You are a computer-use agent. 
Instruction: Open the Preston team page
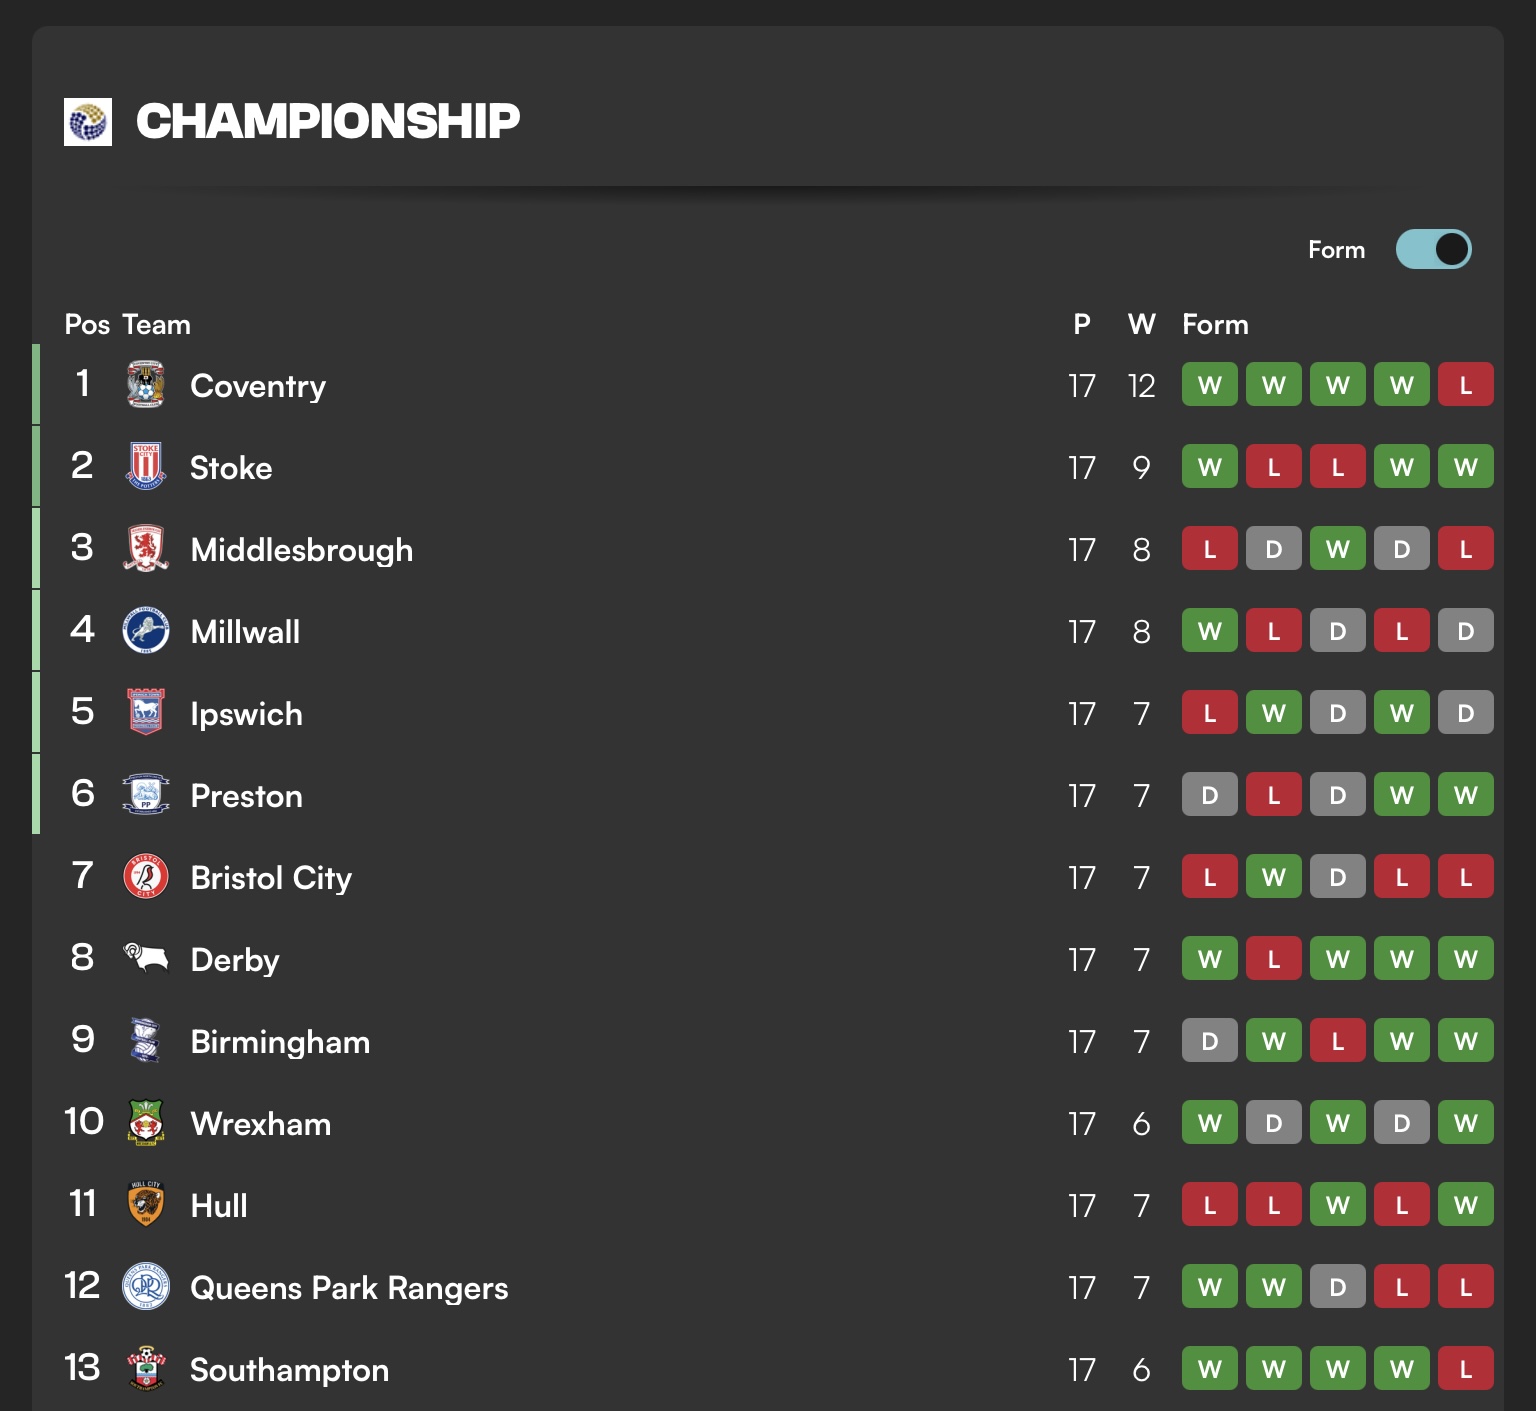click(246, 796)
